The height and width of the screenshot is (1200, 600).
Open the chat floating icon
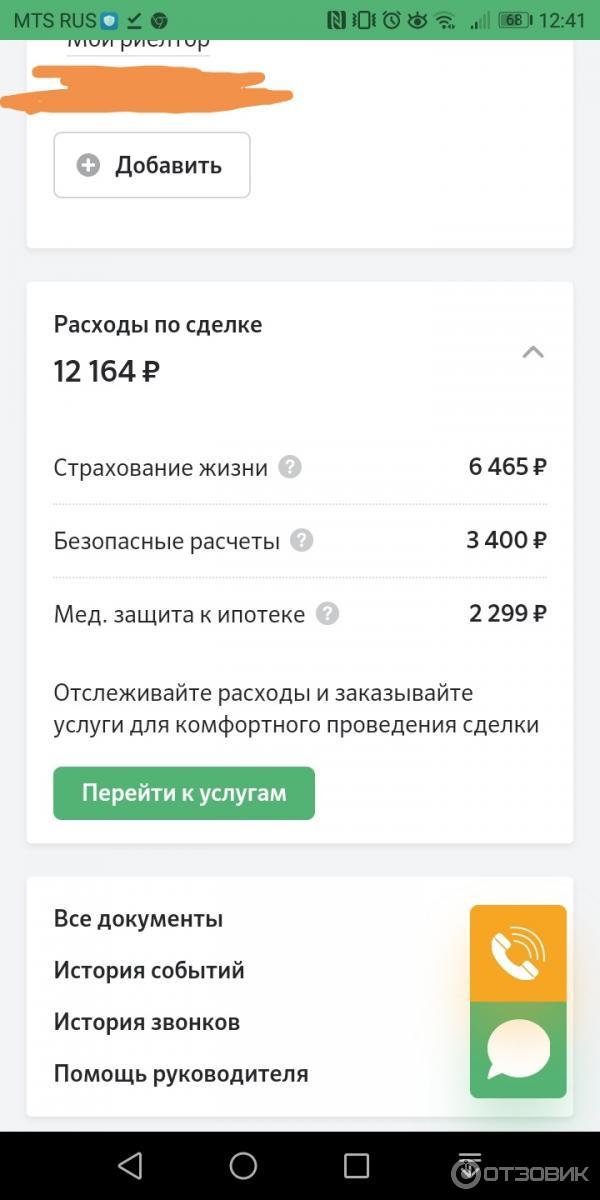pyautogui.click(x=517, y=1048)
